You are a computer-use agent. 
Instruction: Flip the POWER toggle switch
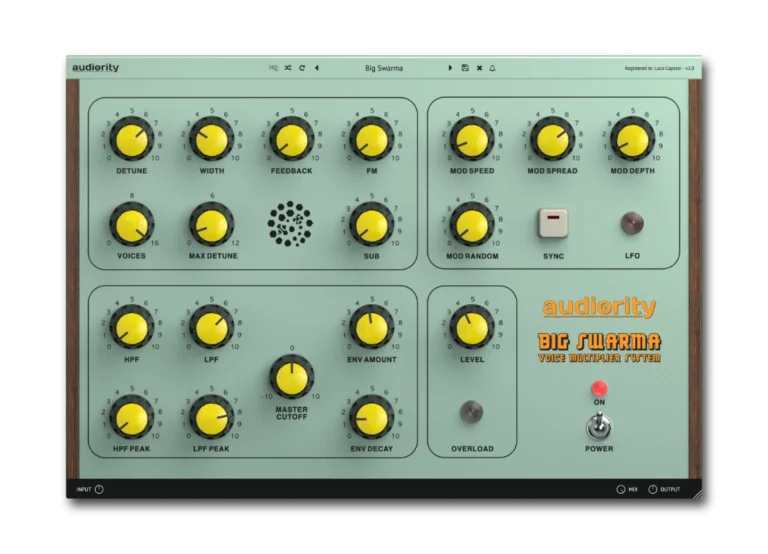coord(599,426)
